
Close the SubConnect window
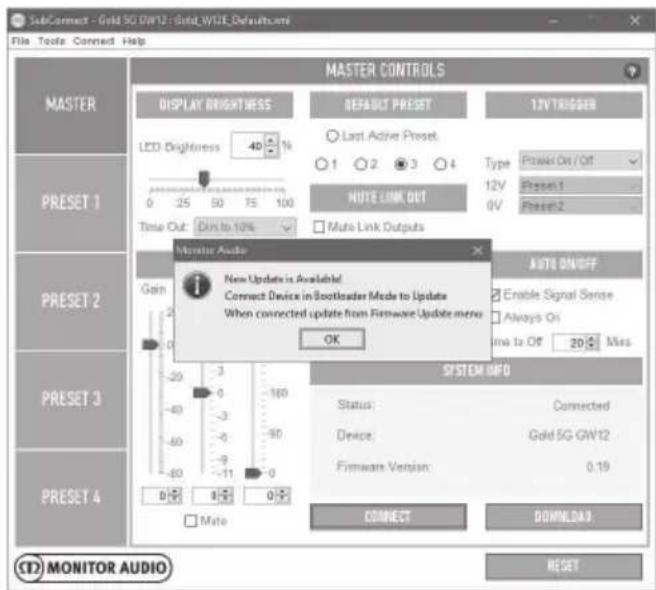634,21
